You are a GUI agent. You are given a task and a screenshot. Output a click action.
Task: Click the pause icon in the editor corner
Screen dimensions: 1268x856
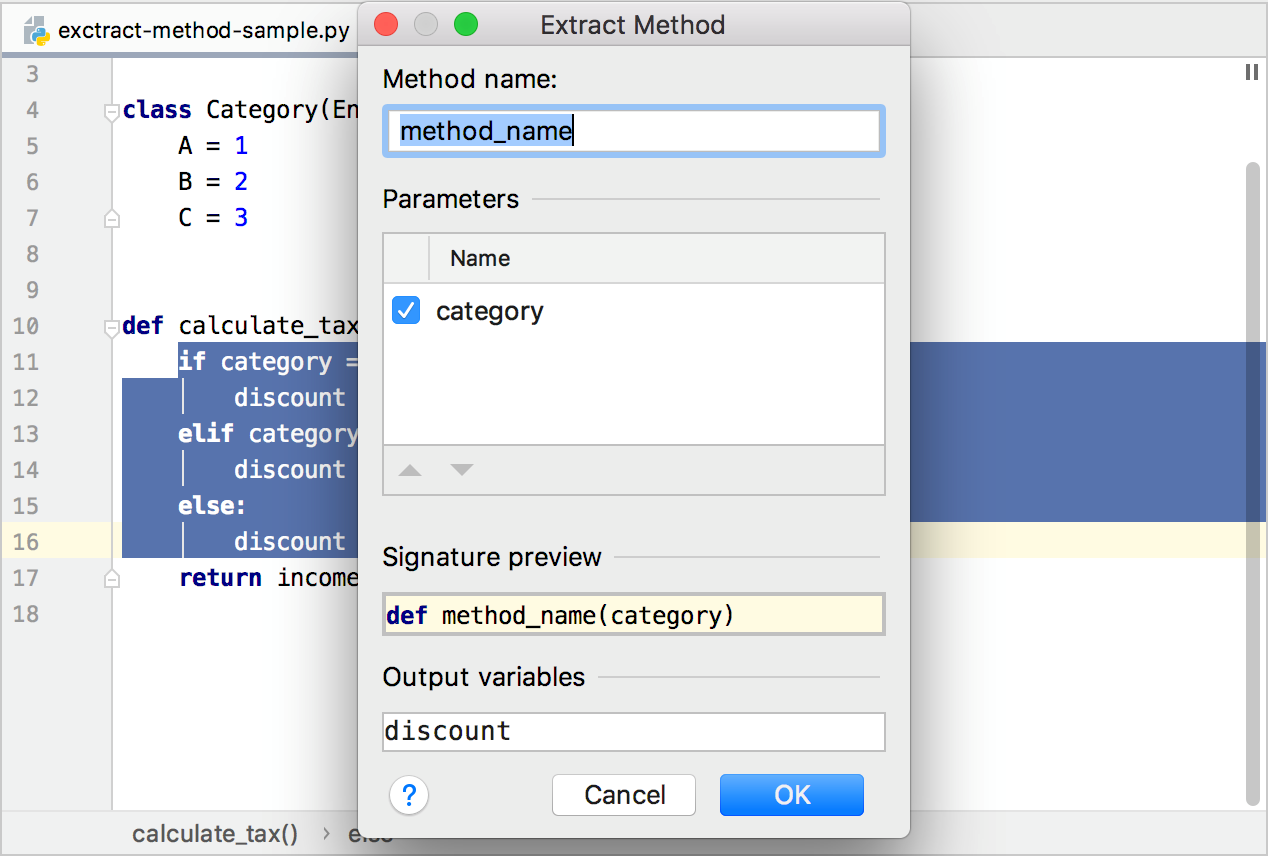(1251, 72)
